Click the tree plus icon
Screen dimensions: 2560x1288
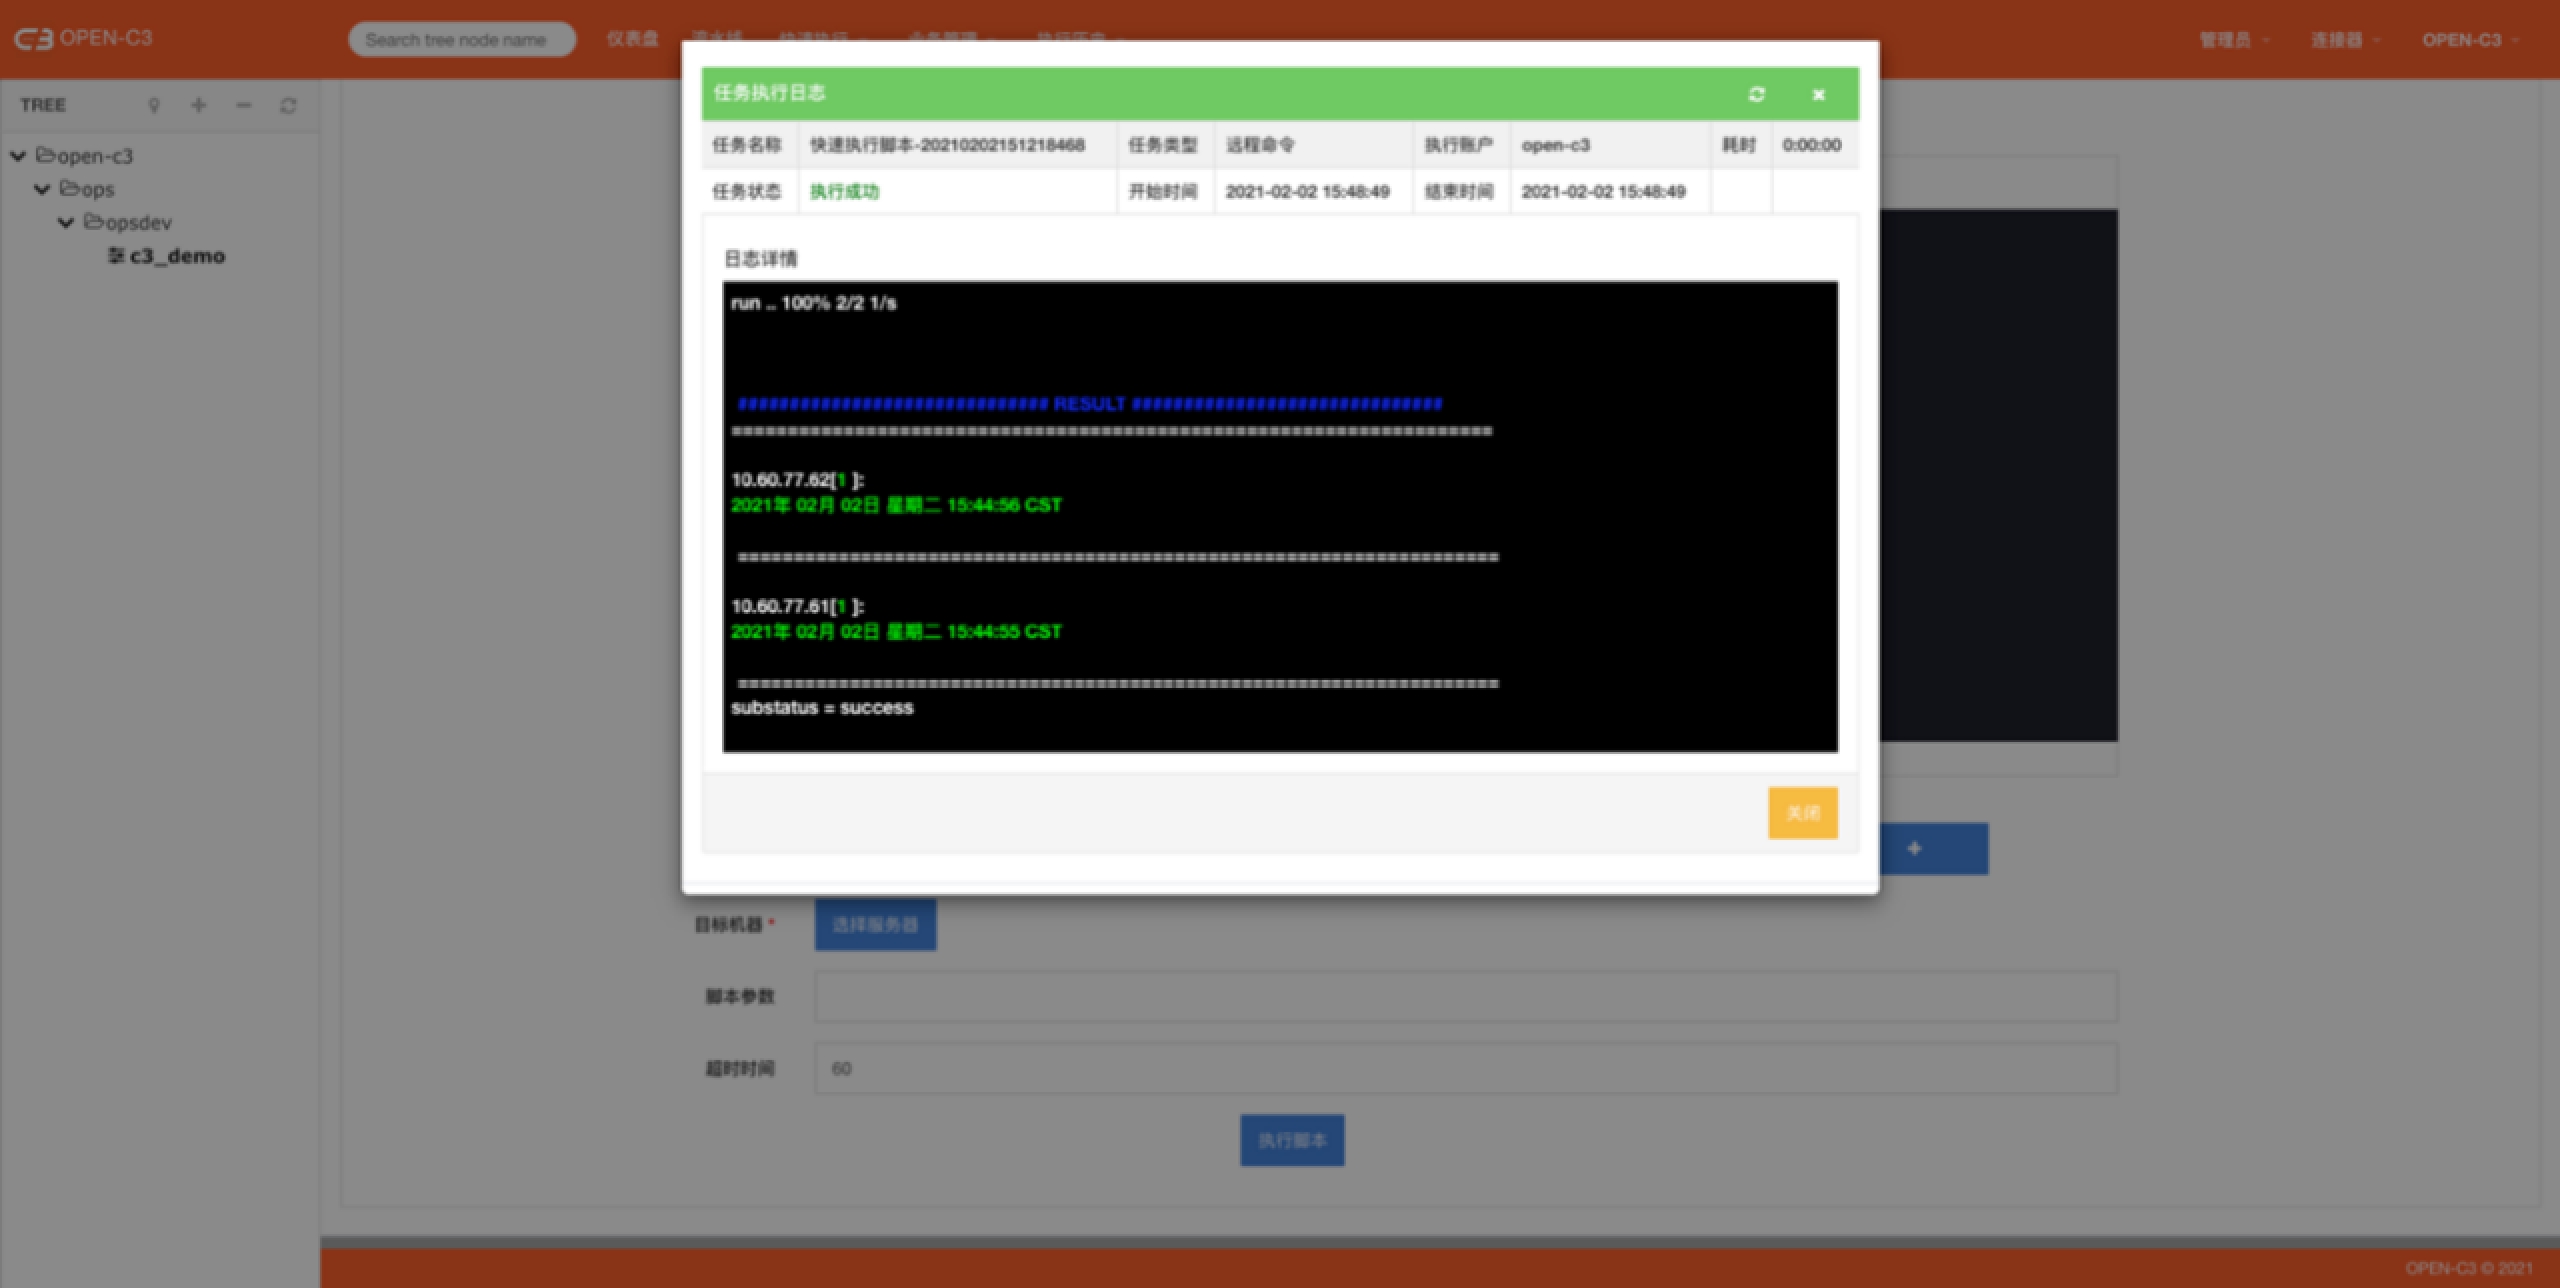(x=199, y=105)
